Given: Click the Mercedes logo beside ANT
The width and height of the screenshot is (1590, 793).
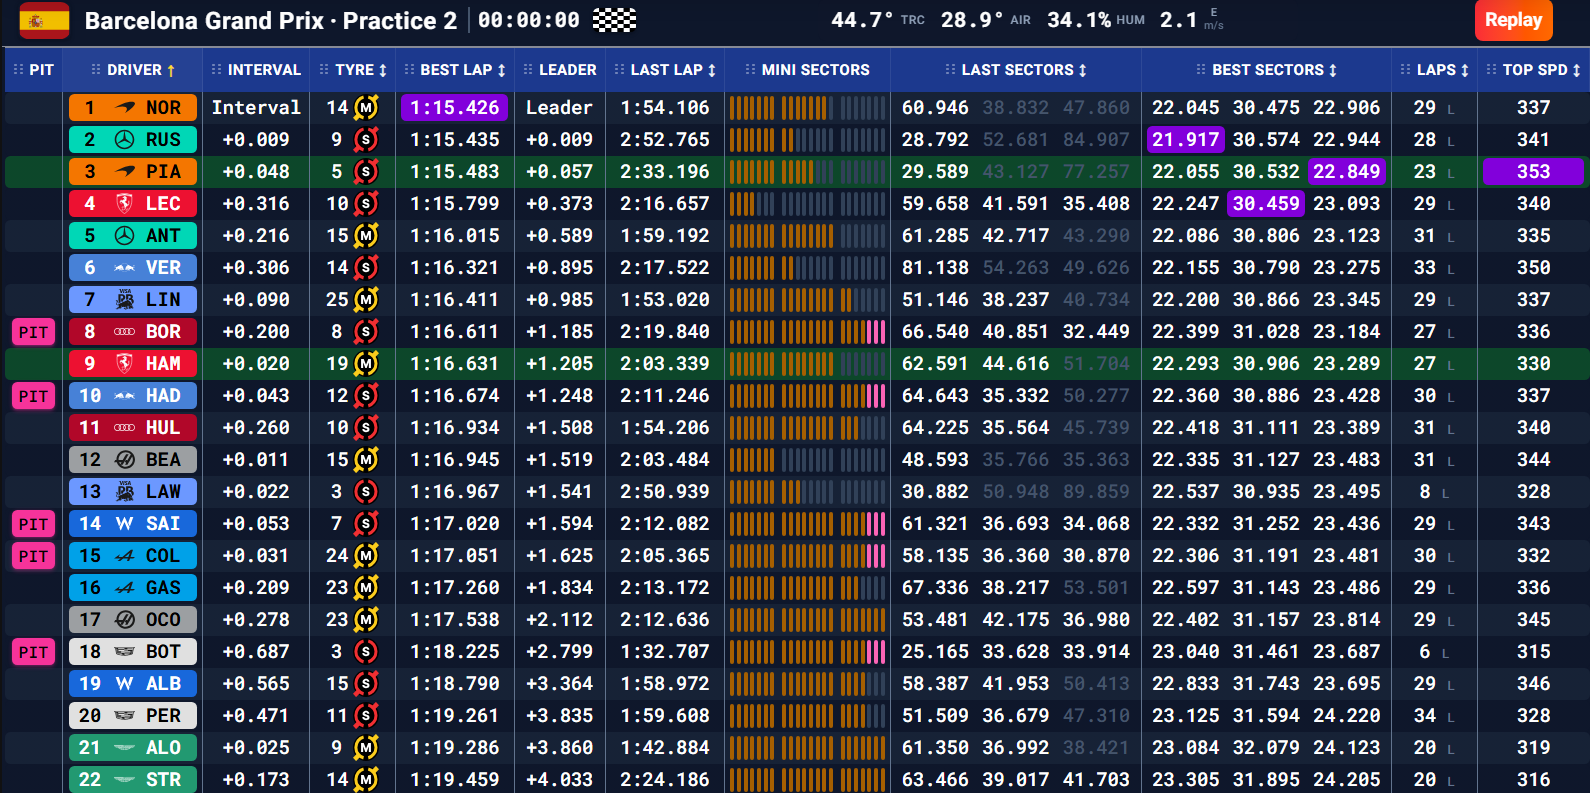Looking at the screenshot, I should click(125, 235).
